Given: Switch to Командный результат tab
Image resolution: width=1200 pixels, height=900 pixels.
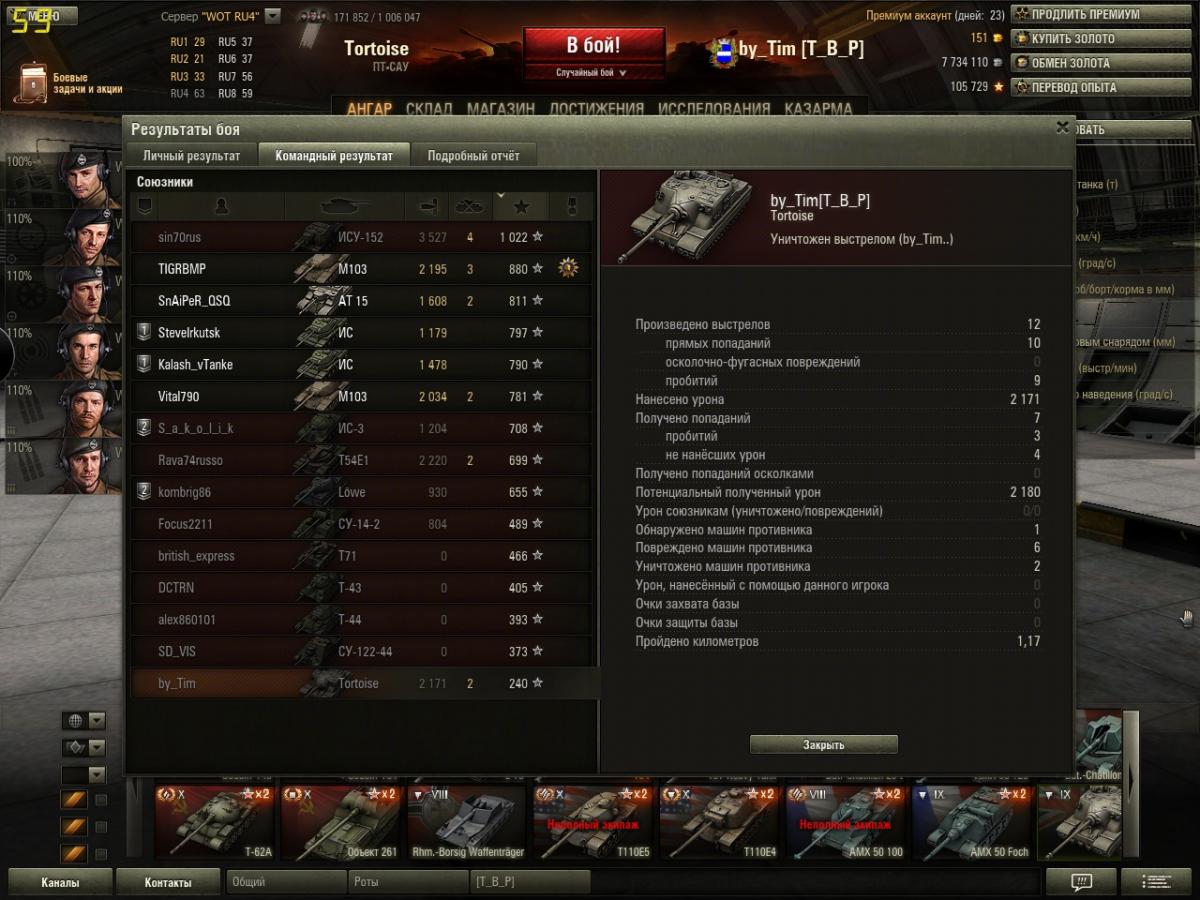Looking at the screenshot, I should click(x=334, y=156).
